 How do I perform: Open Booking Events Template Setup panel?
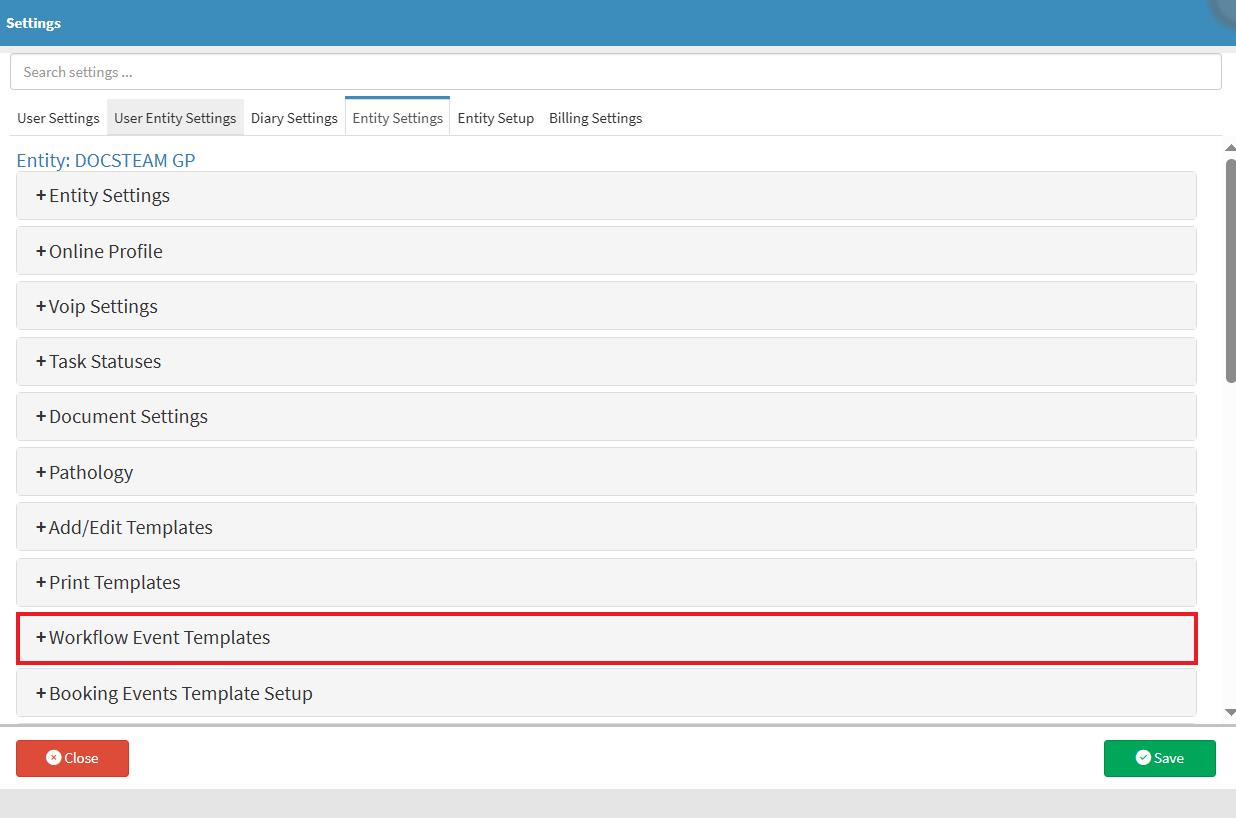click(x=180, y=693)
